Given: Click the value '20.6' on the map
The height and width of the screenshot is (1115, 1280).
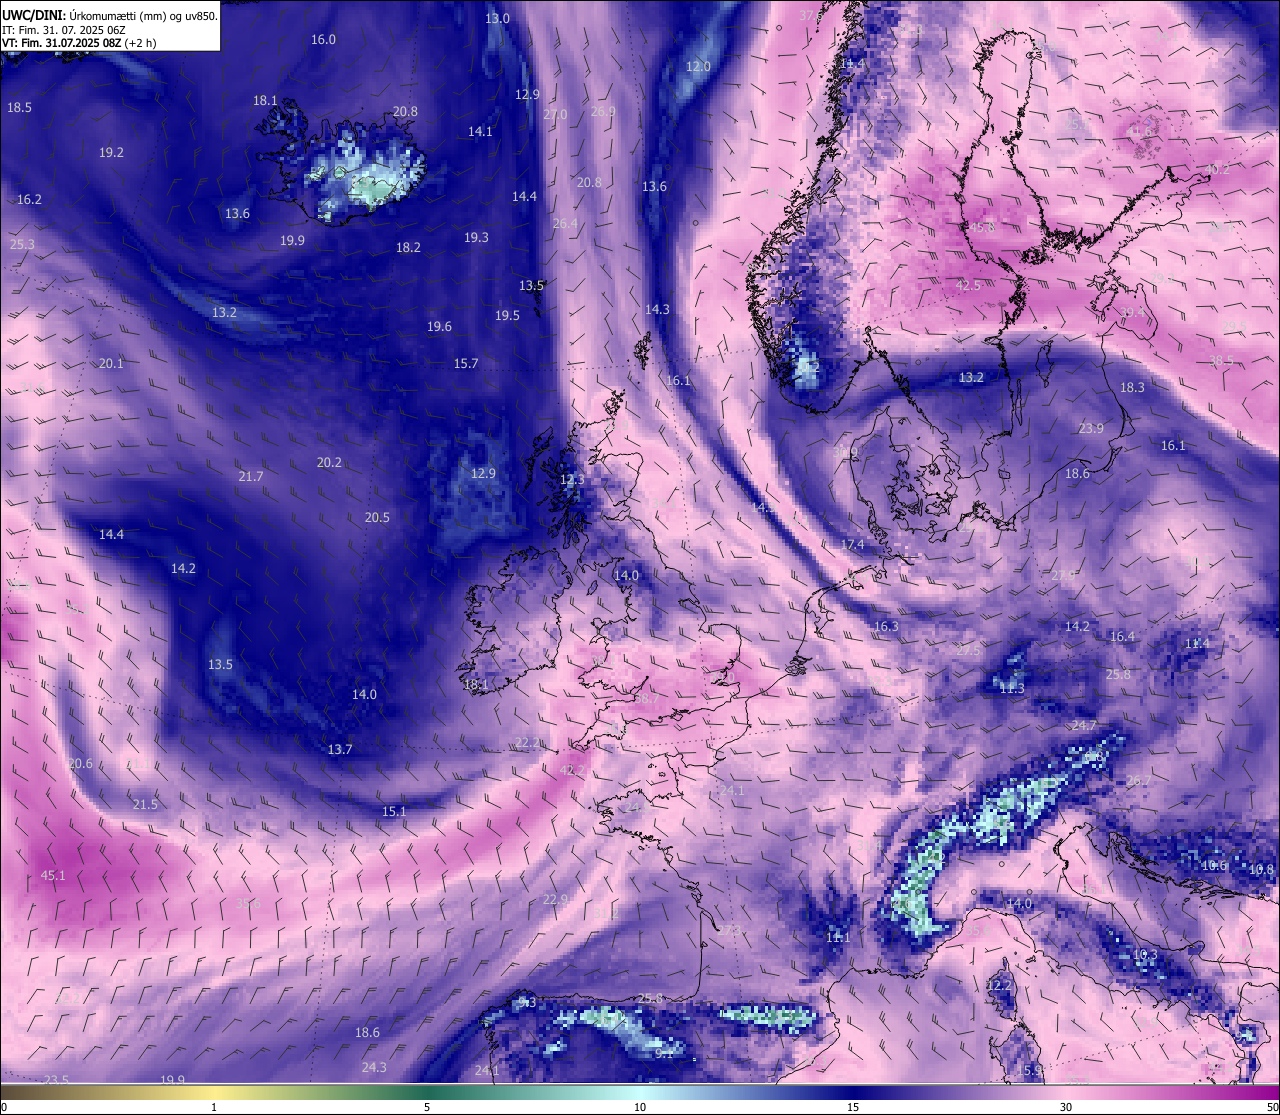Looking at the screenshot, I should click(x=80, y=763).
